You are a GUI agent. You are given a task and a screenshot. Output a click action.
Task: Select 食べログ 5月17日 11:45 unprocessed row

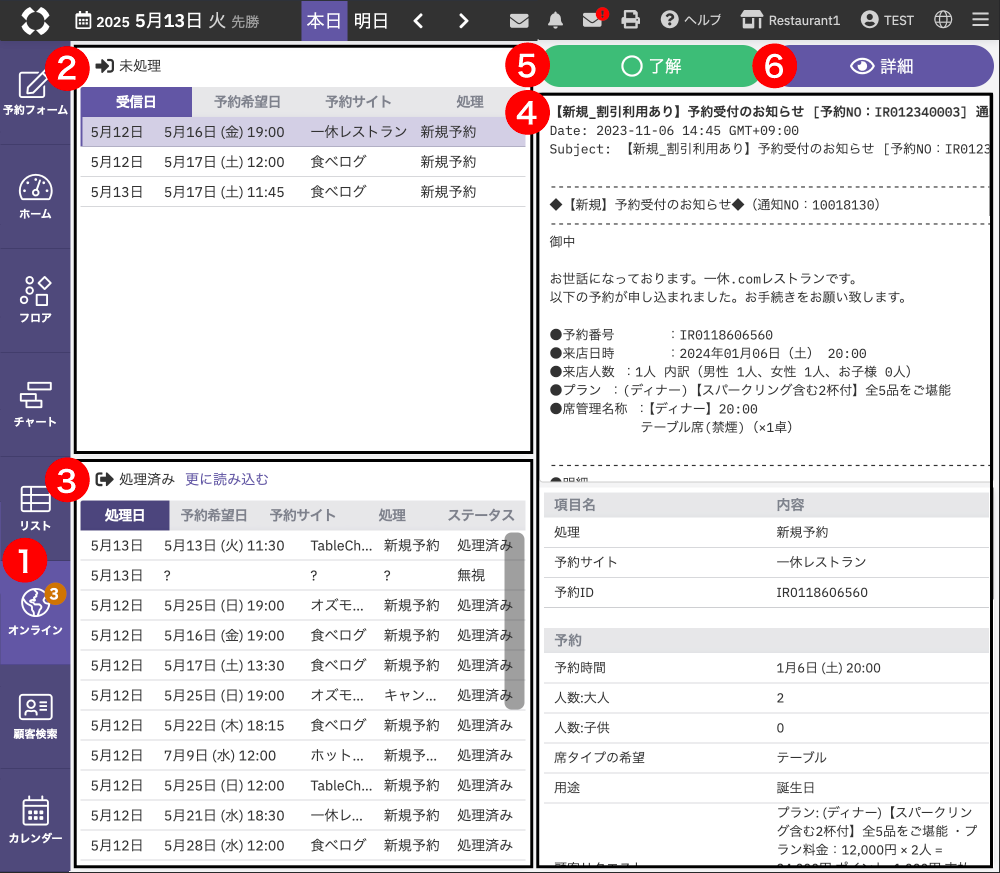[303, 192]
